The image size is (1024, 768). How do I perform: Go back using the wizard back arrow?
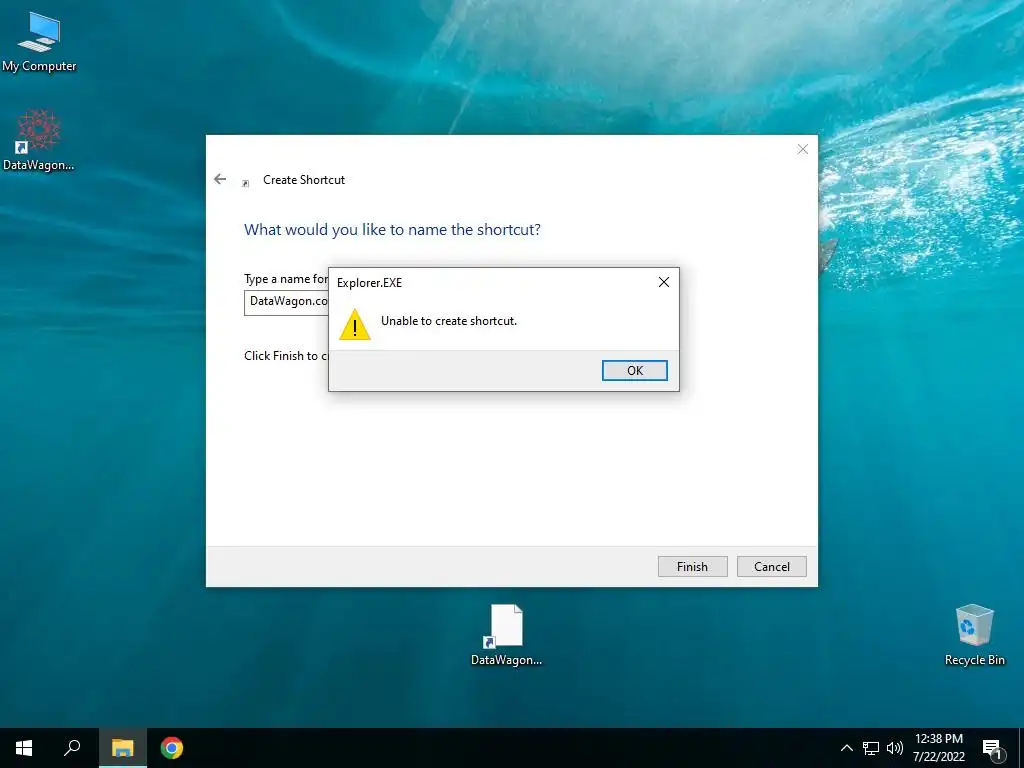click(220, 179)
